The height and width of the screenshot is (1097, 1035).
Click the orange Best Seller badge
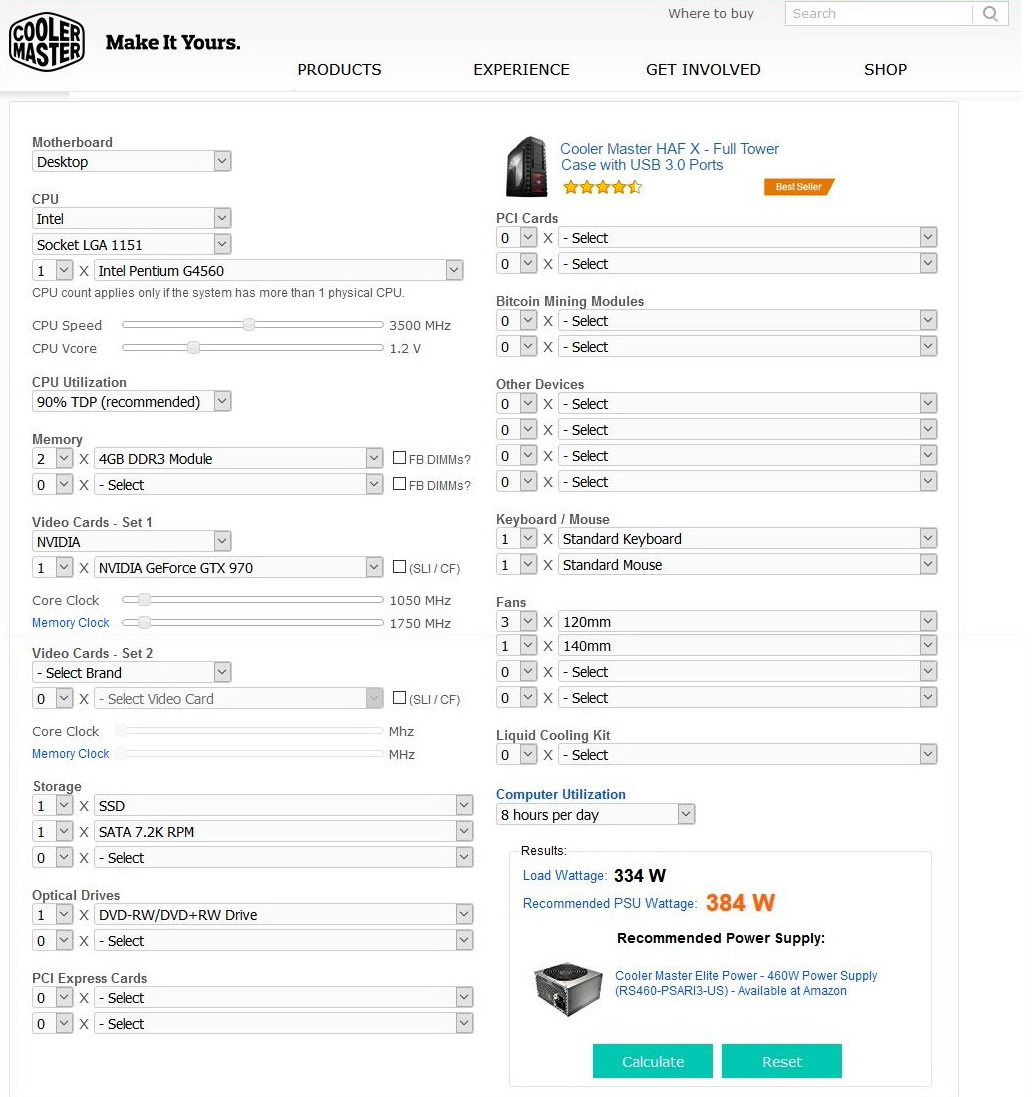(x=798, y=187)
